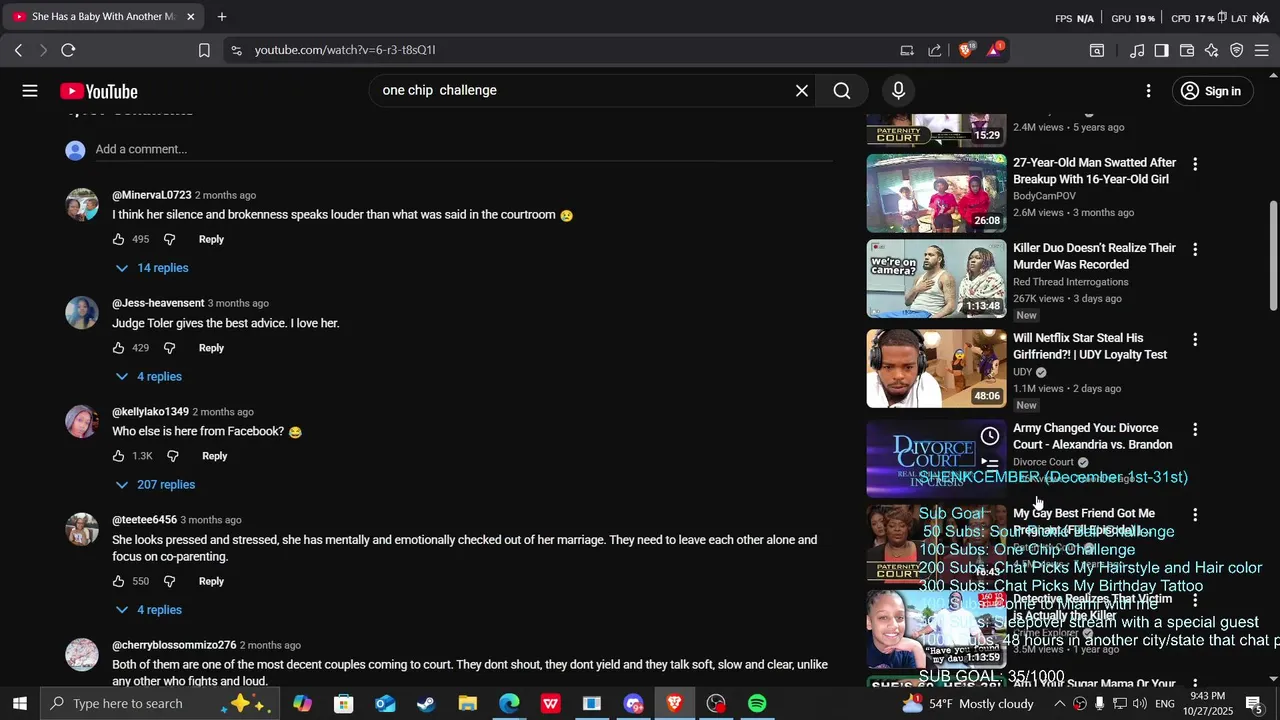This screenshot has height=720, width=1280.
Task: Open the Brave media playlist music icon
Action: 1137,50
